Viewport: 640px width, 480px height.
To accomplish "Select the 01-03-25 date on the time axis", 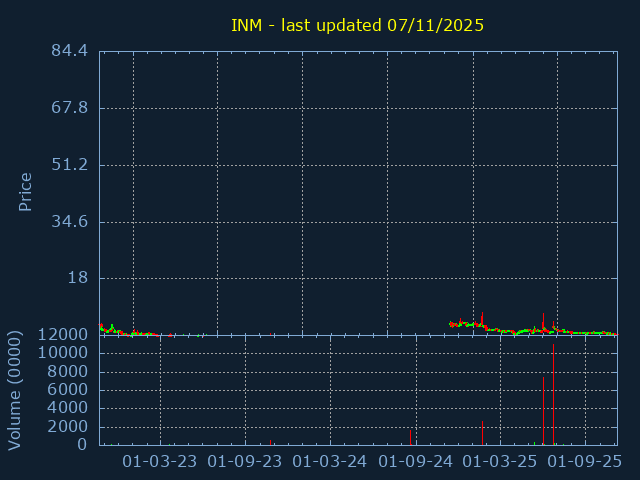I will pyautogui.click(x=500, y=462).
